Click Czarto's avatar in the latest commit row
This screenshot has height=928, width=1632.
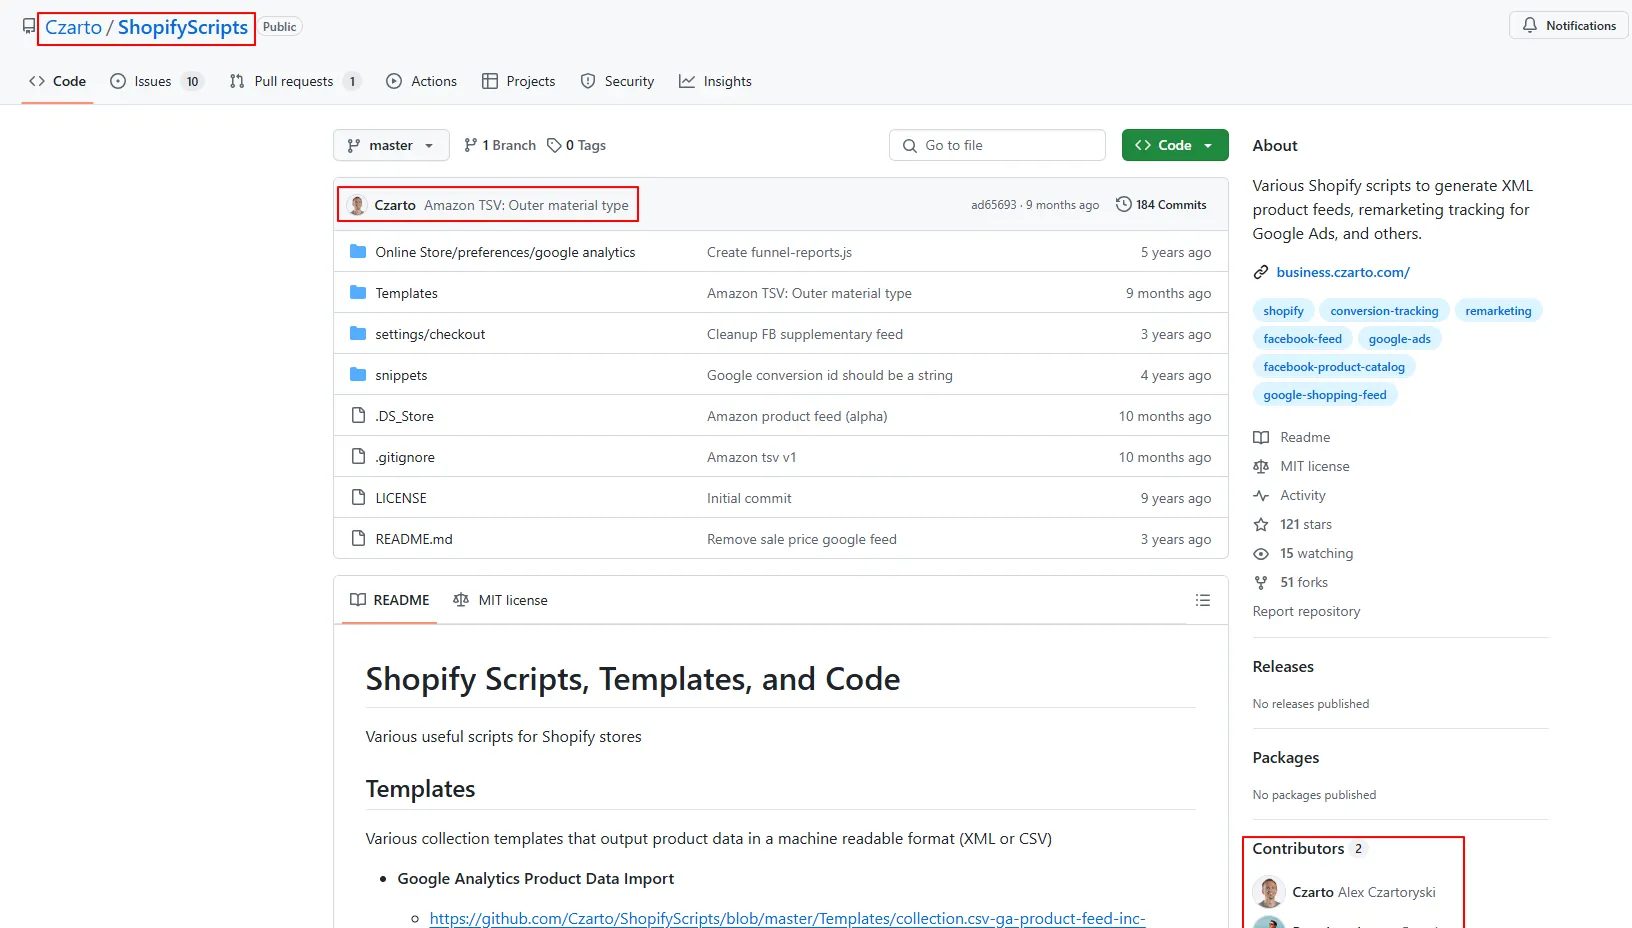(x=357, y=205)
